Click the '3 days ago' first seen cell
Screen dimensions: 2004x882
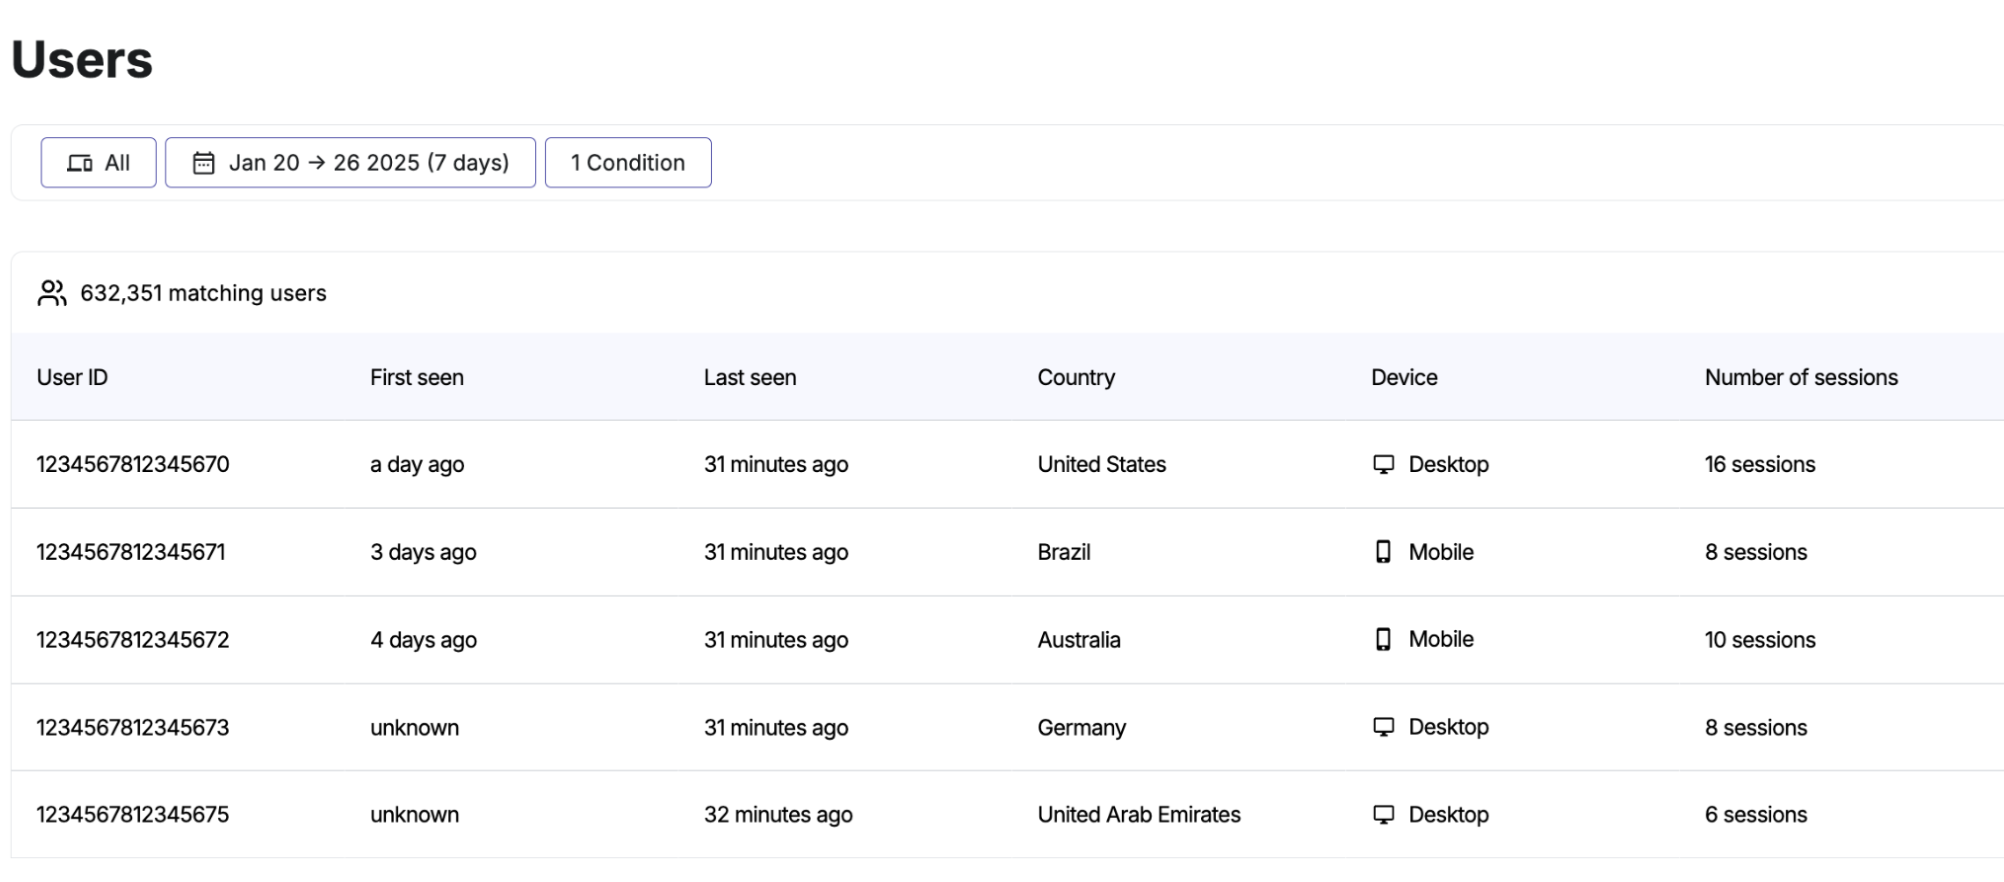[423, 552]
